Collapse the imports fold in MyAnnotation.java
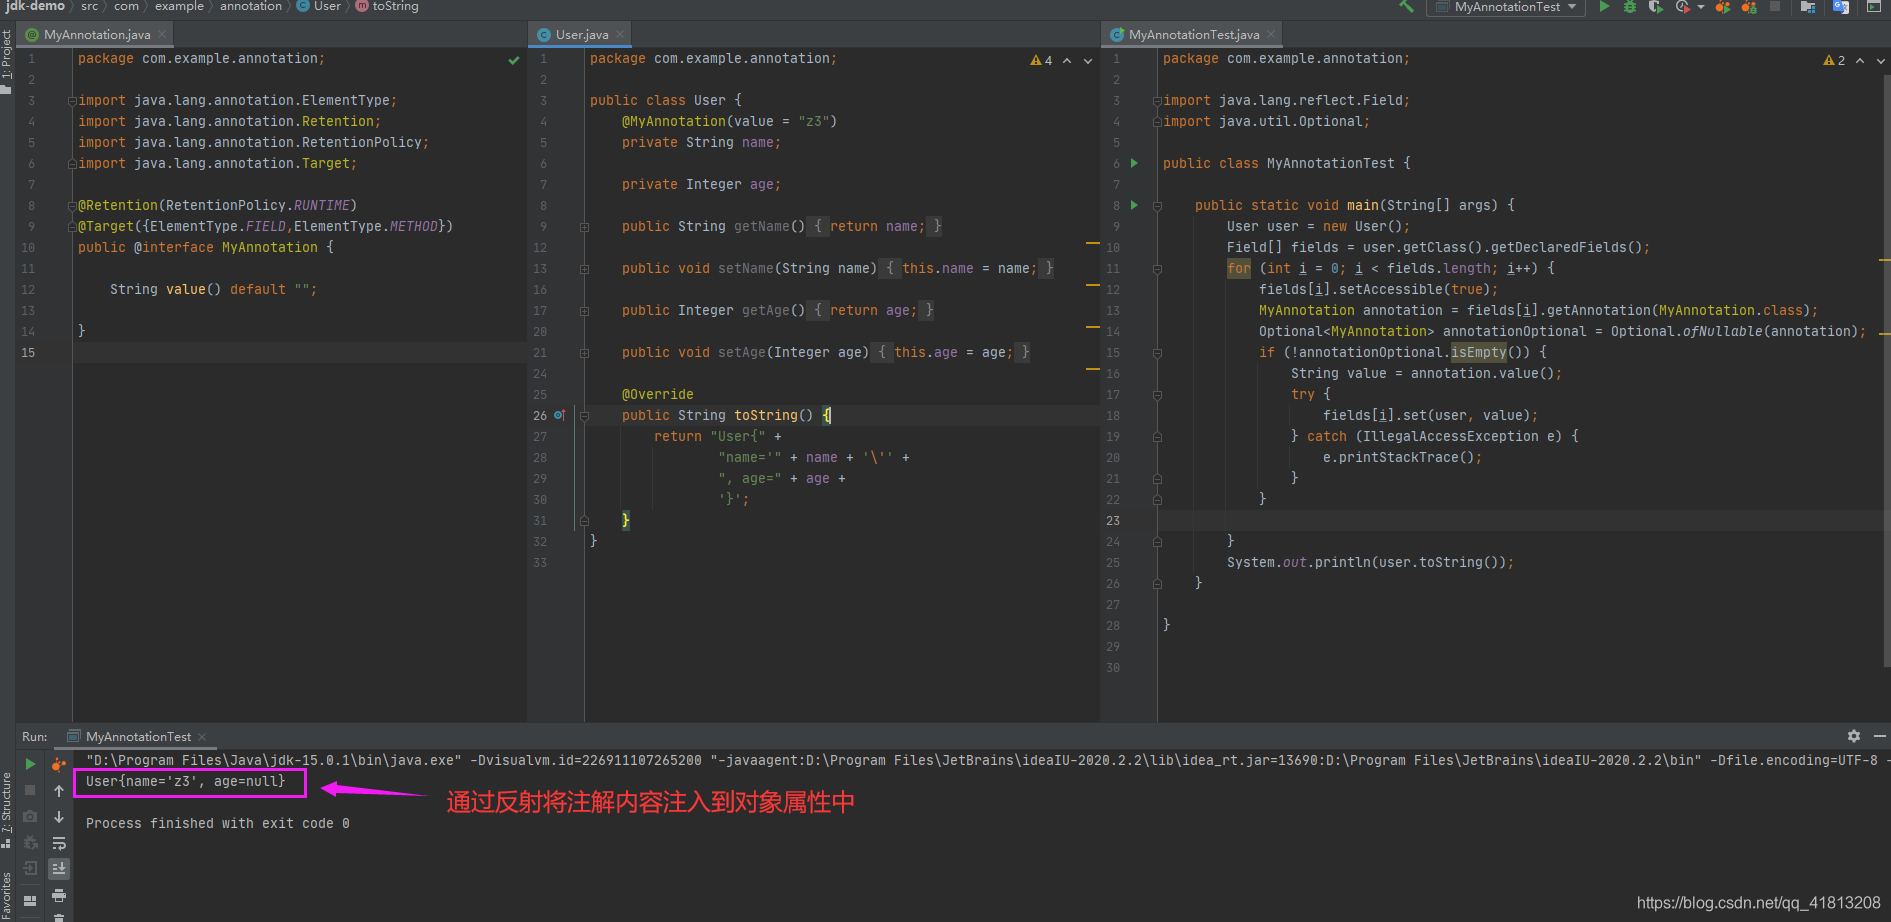 (71, 101)
